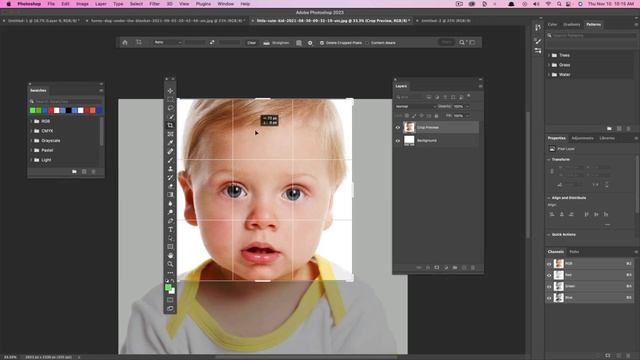The height and width of the screenshot is (360, 640).
Task: Enable Content-Aware checkbox
Action: tap(367, 43)
